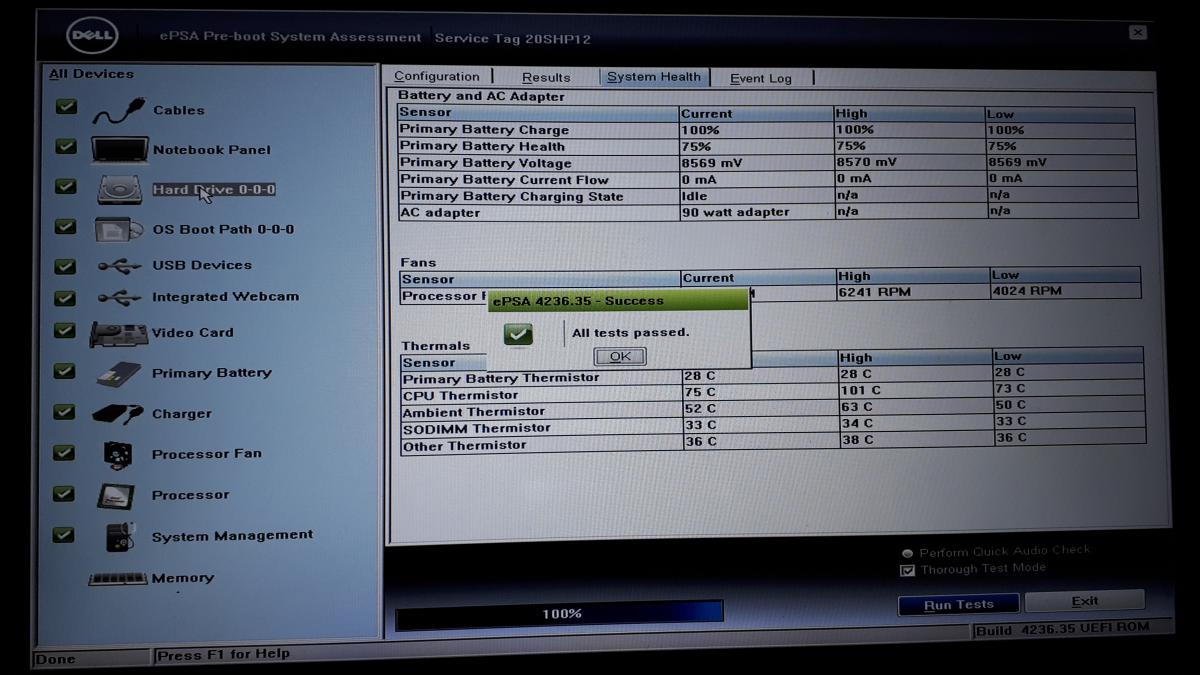
Task: Click the CPU Thermistor row label
Action: click(x=461, y=396)
